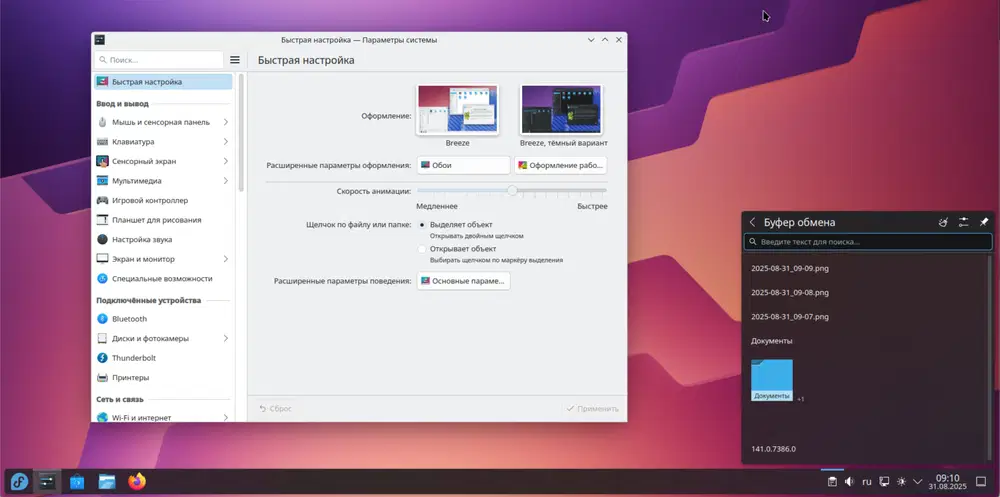Expand the Сенсорный экран chevron
This screenshot has width=1000, height=497.
(226, 161)
